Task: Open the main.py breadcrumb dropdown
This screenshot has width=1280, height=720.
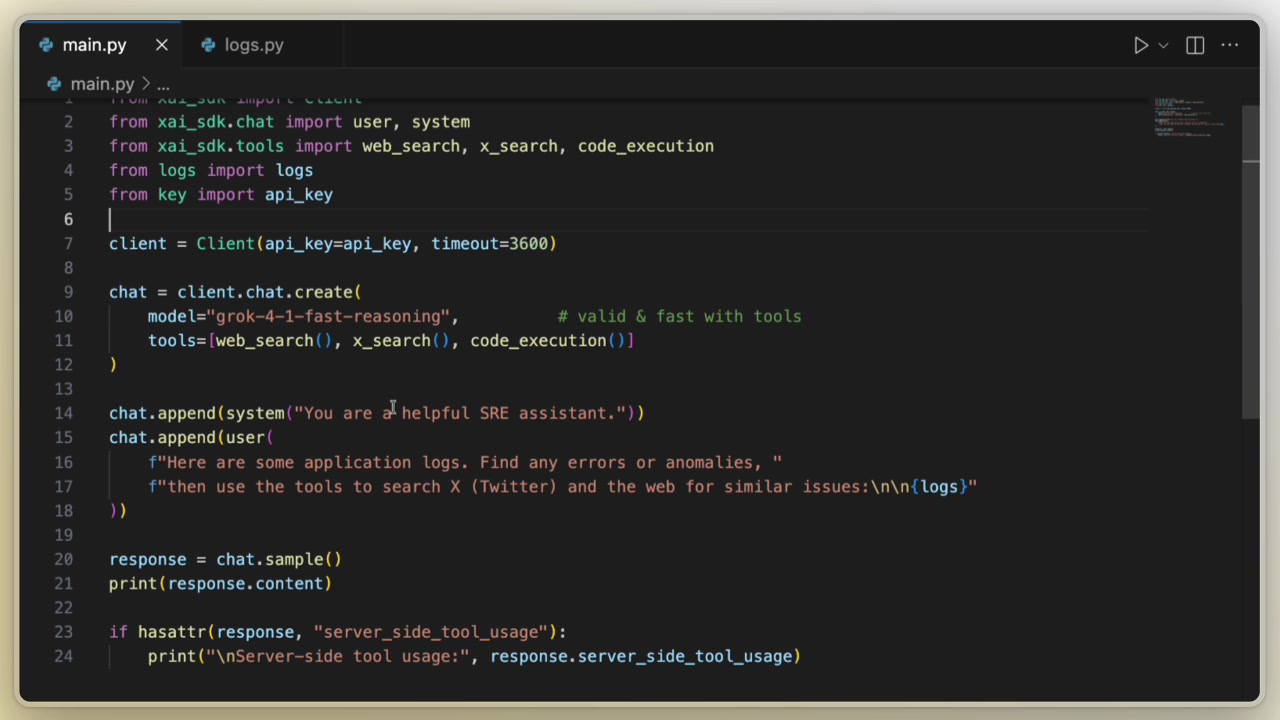Action: pos(103,84)
